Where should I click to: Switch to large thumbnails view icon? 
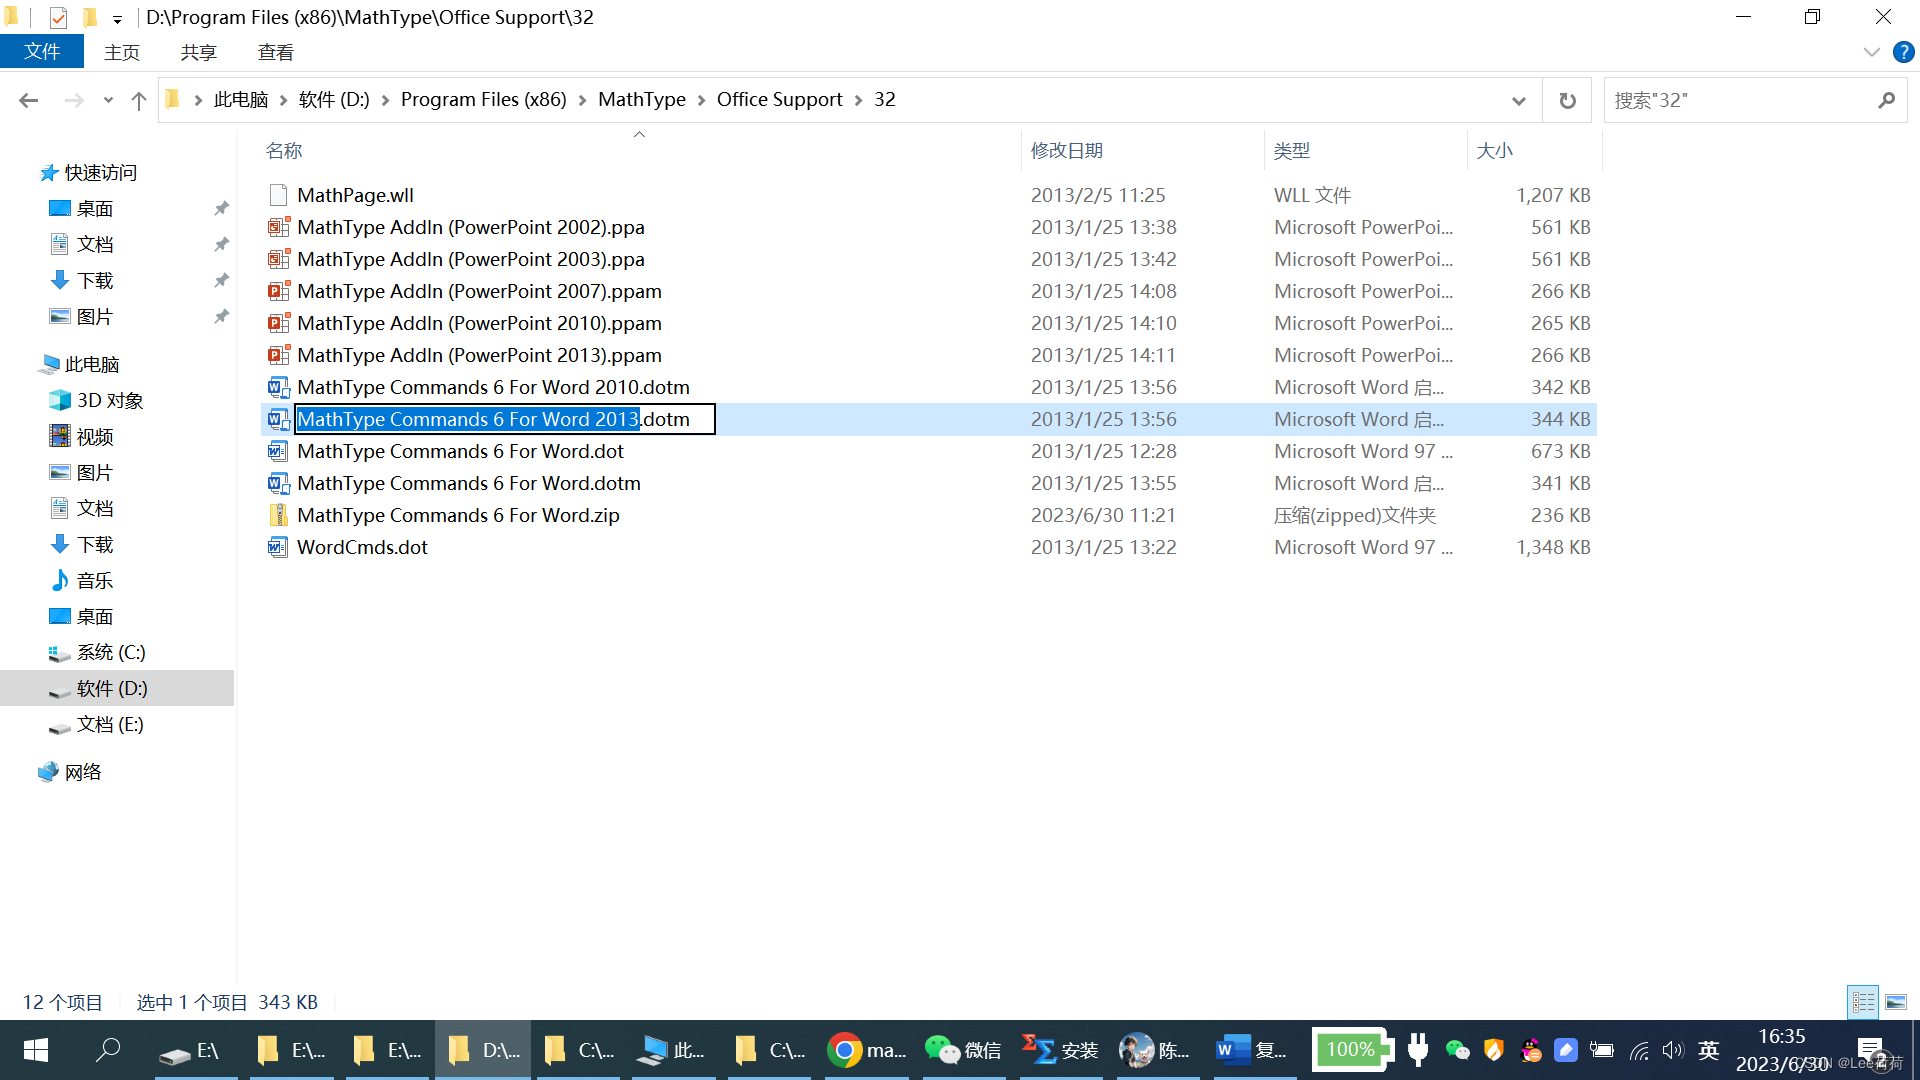(x=1896, y=1001)
